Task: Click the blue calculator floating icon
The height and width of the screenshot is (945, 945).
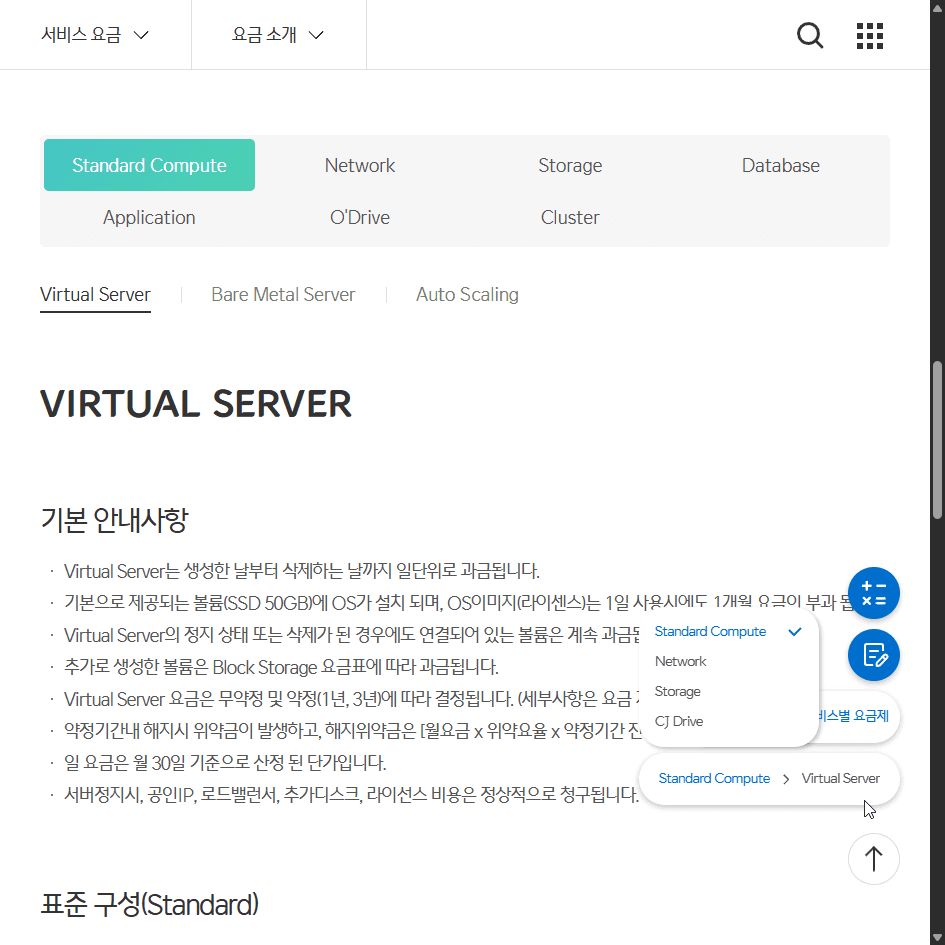Action: pyautogui.click(x=873, y=593)
